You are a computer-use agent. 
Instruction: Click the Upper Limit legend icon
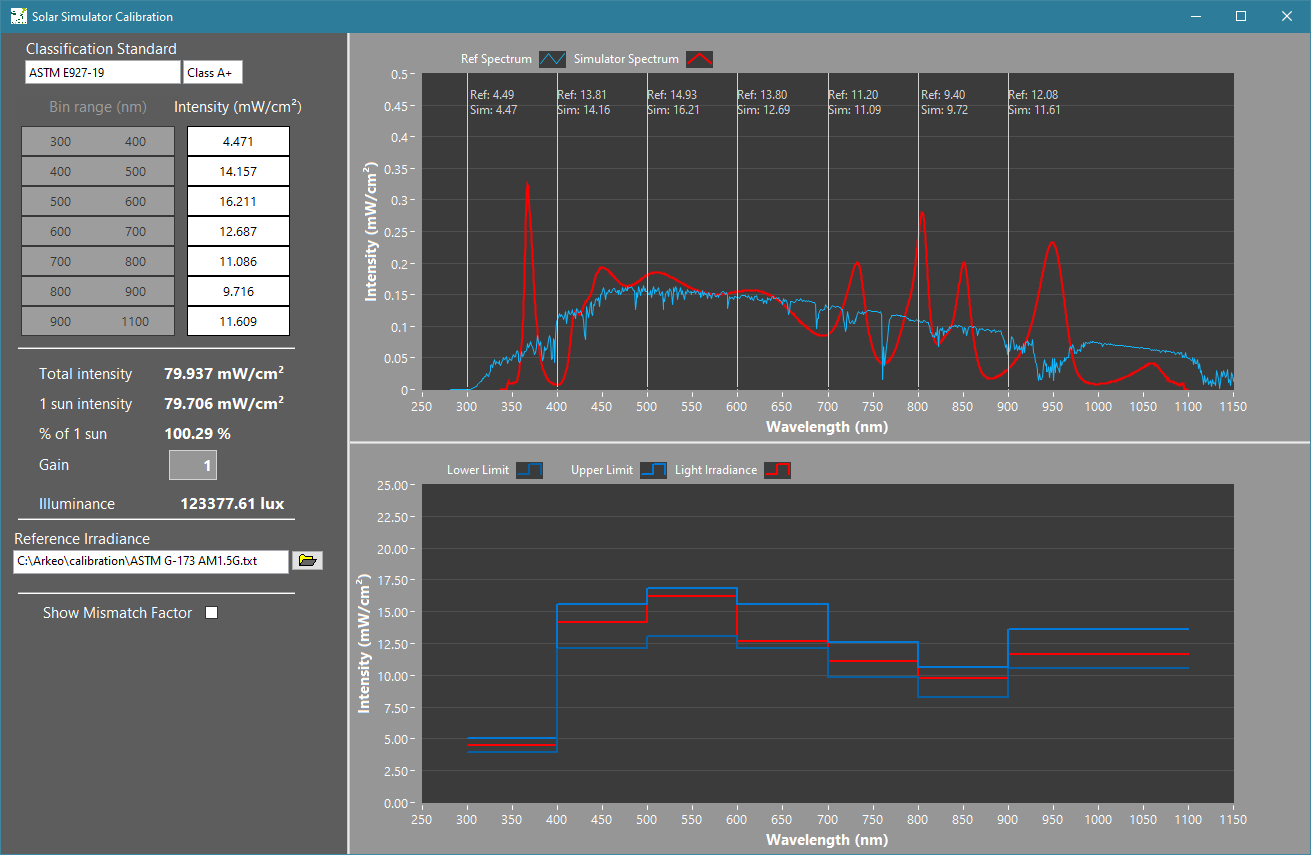[653, 470]
